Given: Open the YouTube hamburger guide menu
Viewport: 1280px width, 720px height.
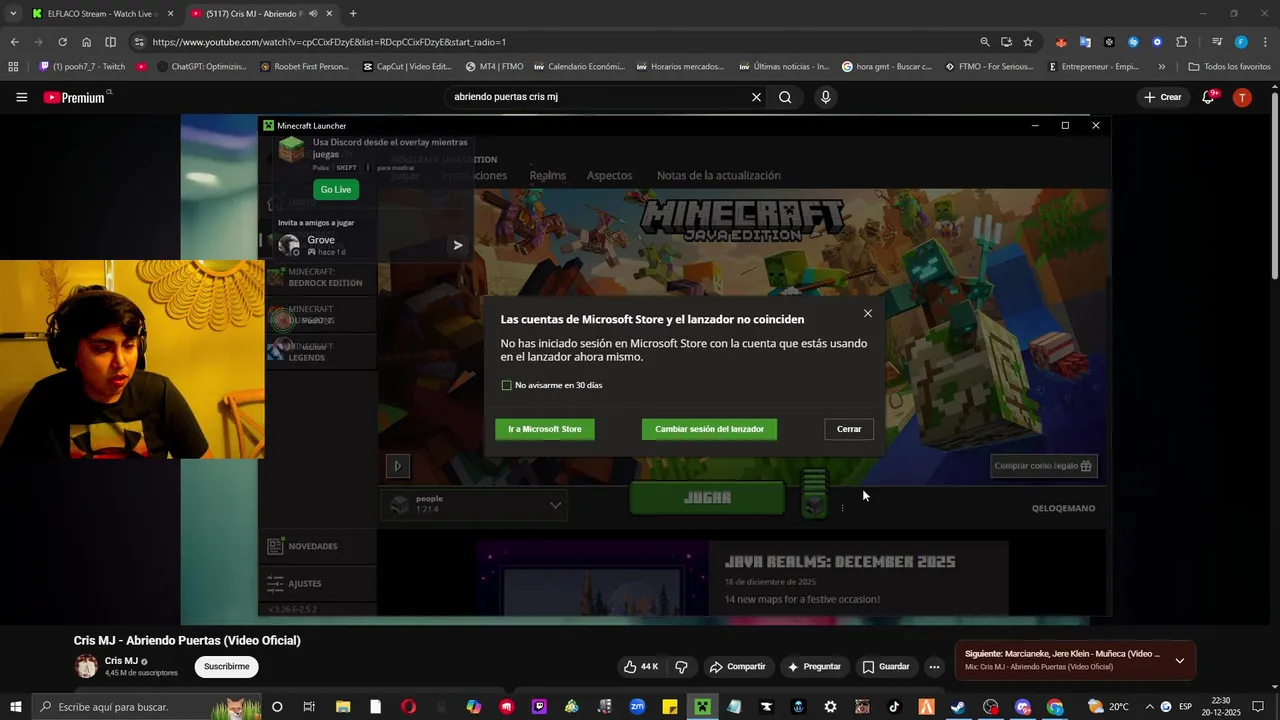Looking at the screenshot, I should [x=21, y=97].
